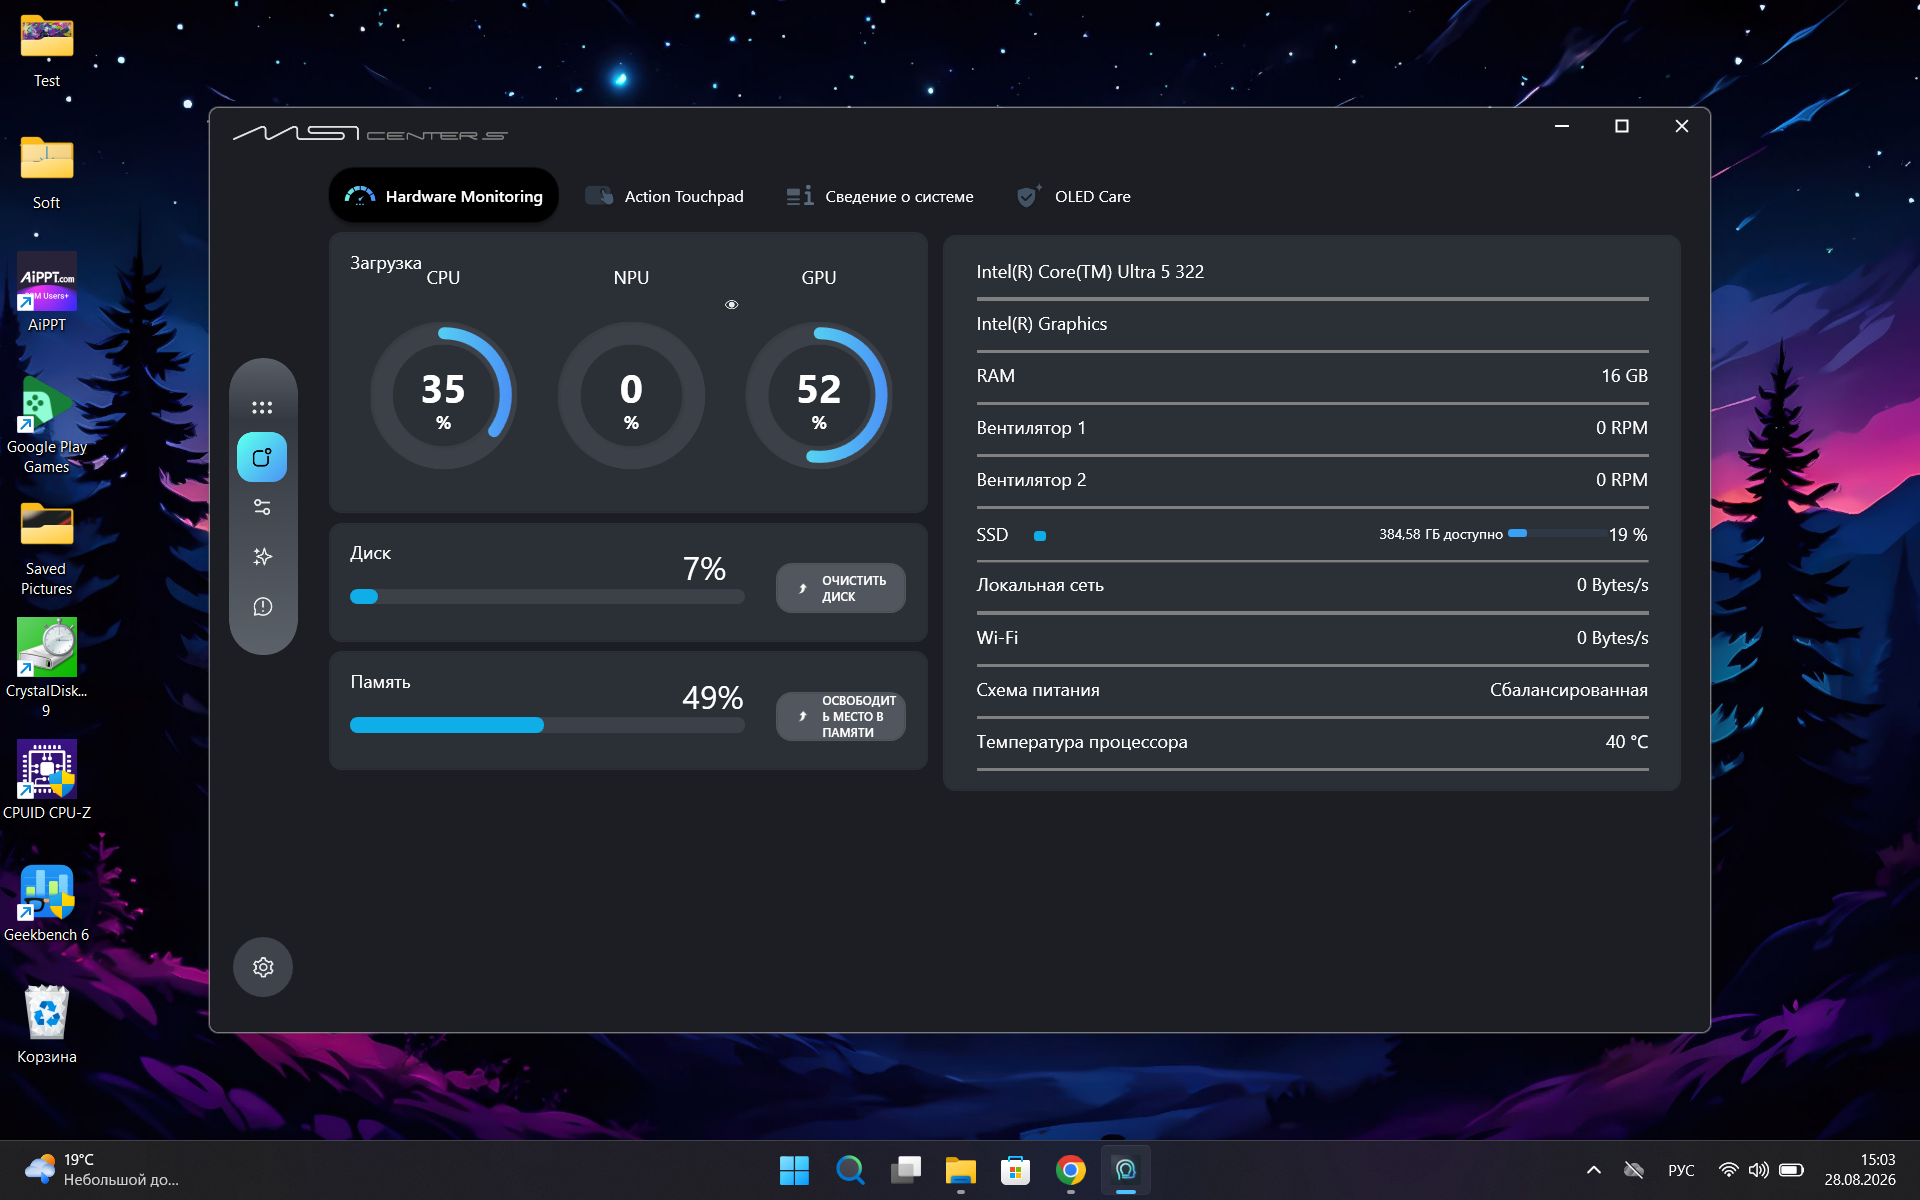
Task: Open MSI Center settings gear
Action: (263, 967)
